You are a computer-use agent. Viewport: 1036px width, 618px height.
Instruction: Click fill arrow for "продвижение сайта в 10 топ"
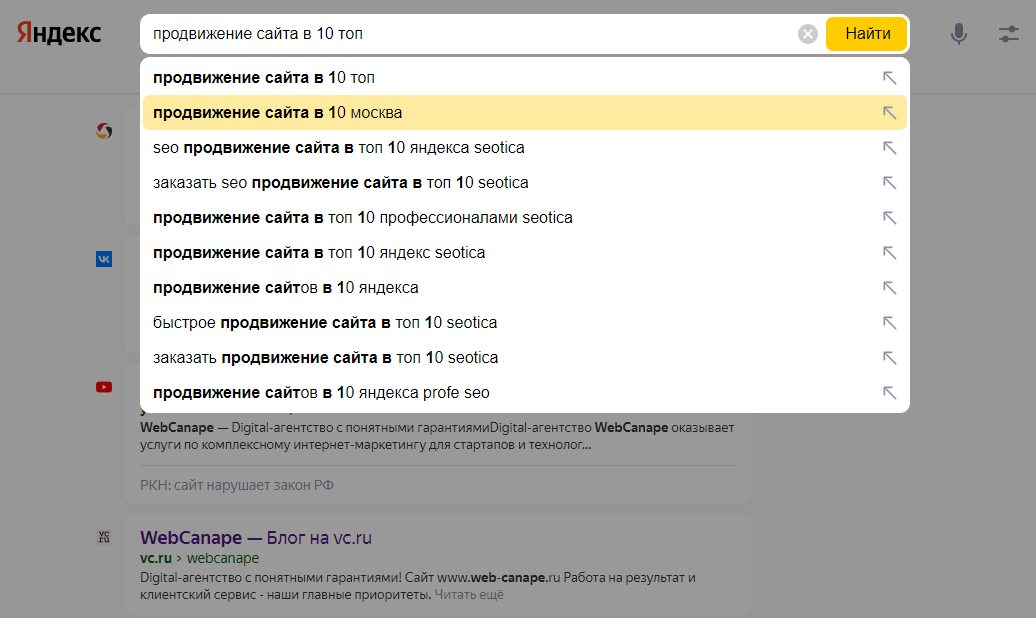pos(889,78)
